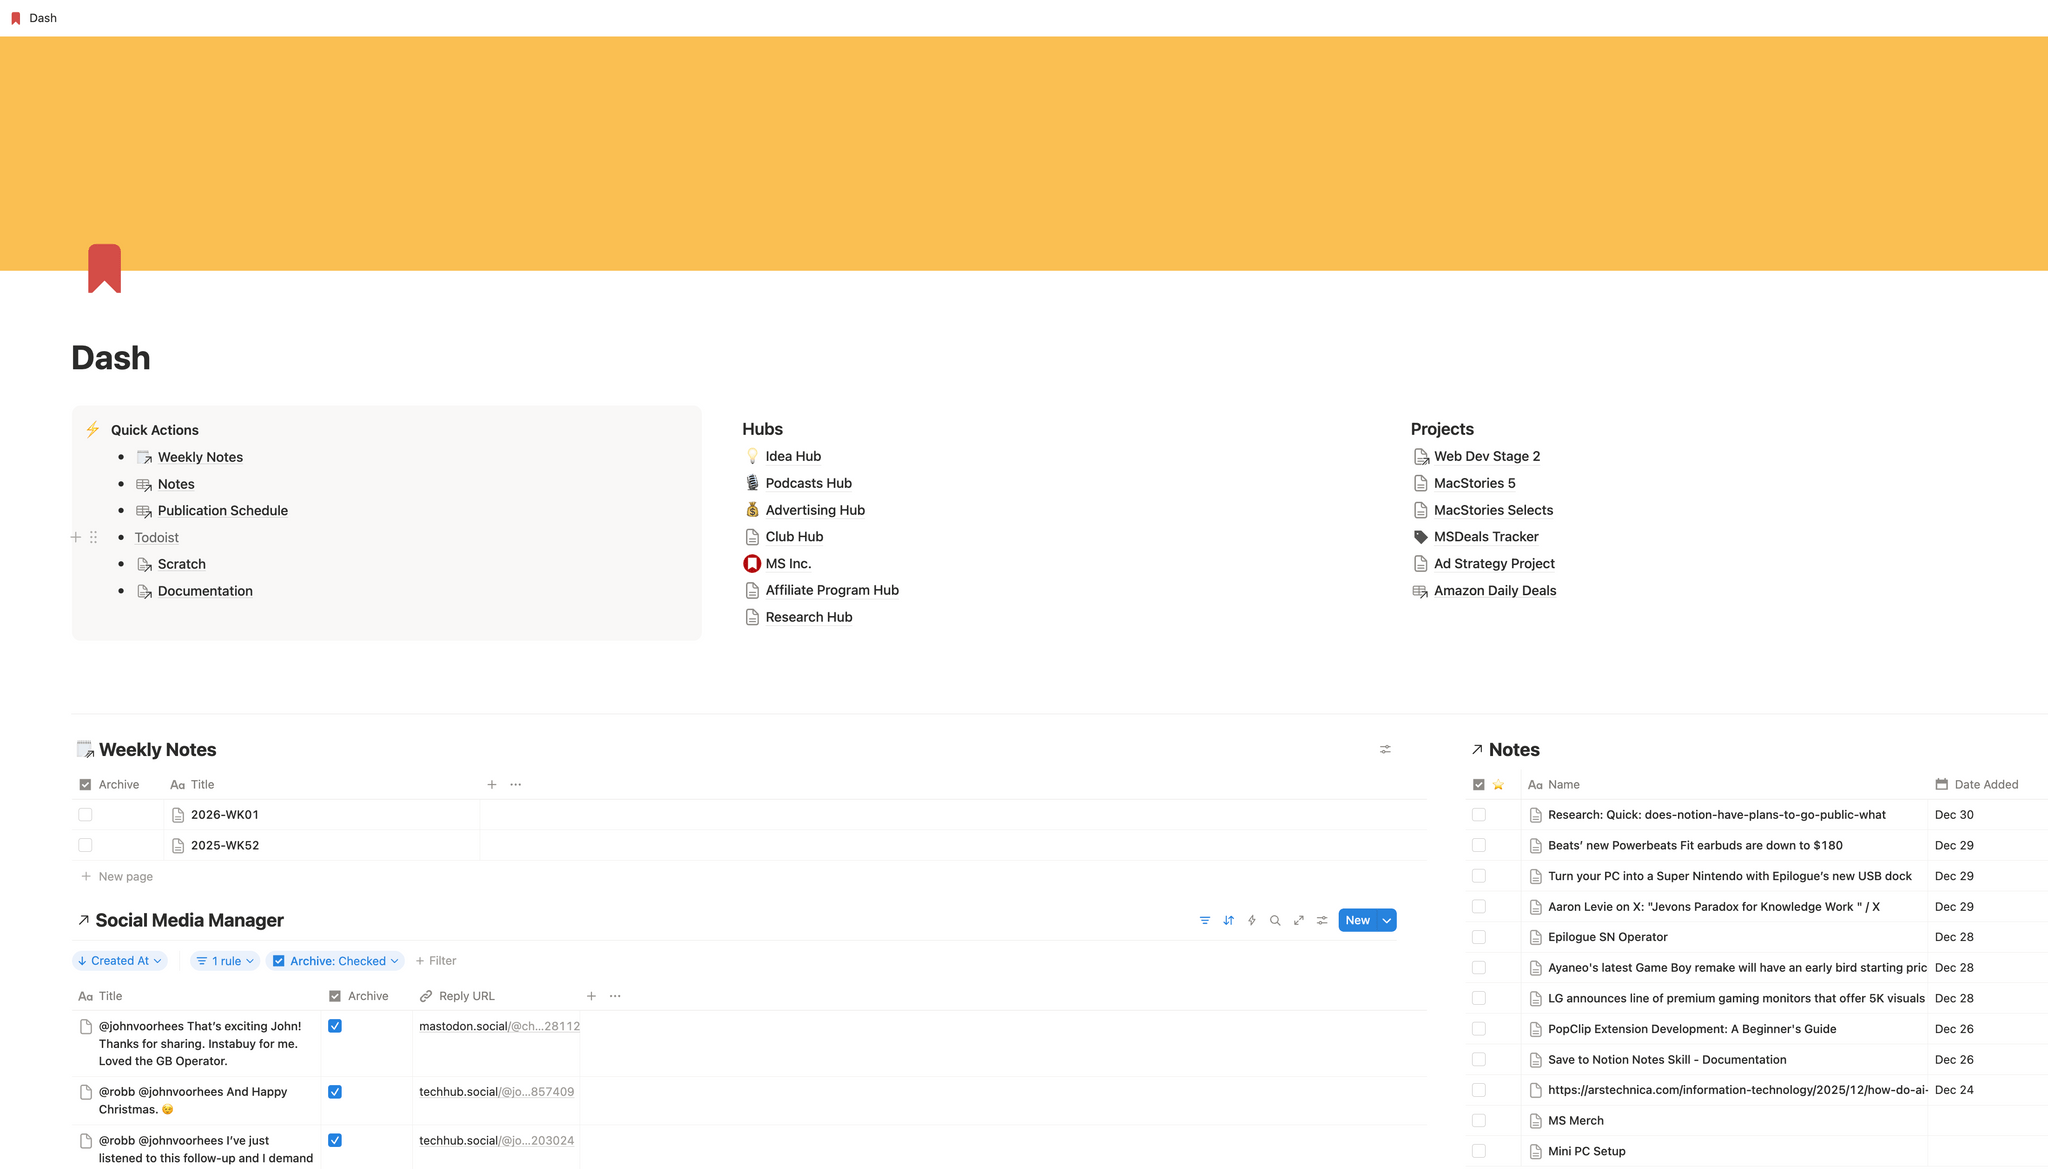Click the filter icon in Social Media Manager
2048x1169 pixels.
click(x=1204, y=920)
